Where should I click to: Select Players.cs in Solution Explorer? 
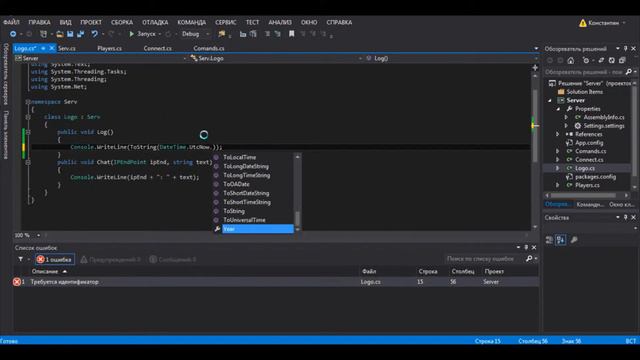point(587,185)
